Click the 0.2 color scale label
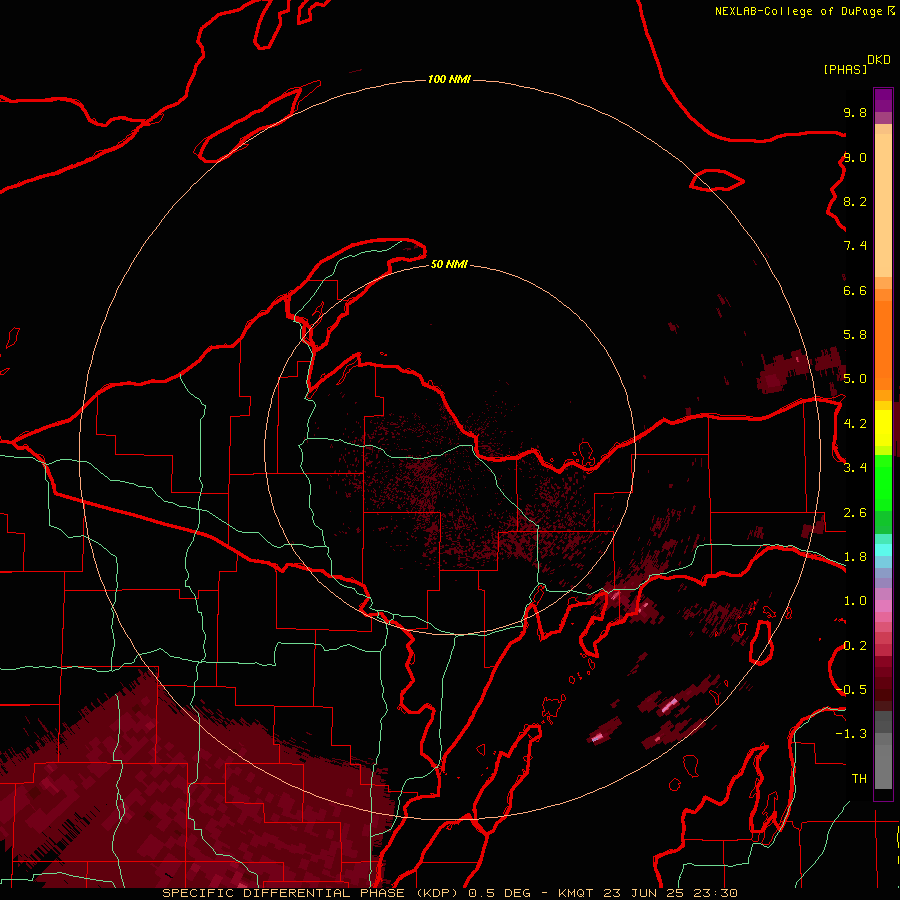The image size is (900, 900). click(x=855, y=646)
